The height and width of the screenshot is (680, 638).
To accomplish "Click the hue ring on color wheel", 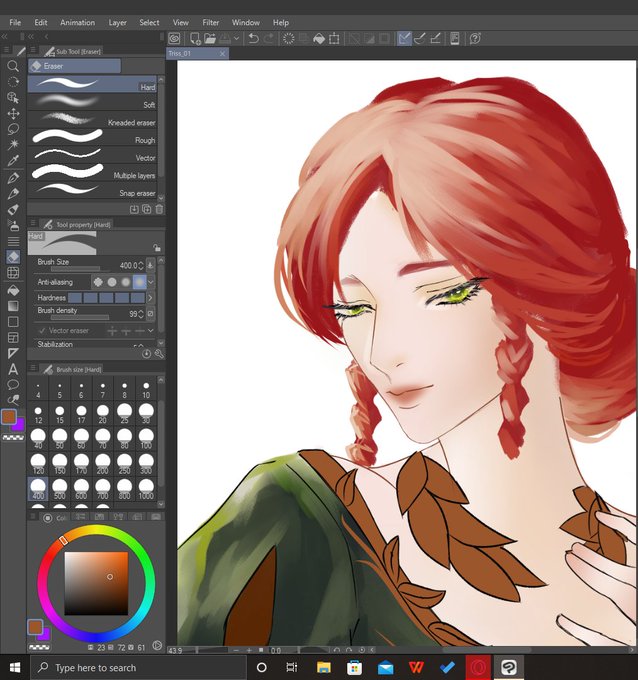I will pyautogui.click(x=96, y=530).
